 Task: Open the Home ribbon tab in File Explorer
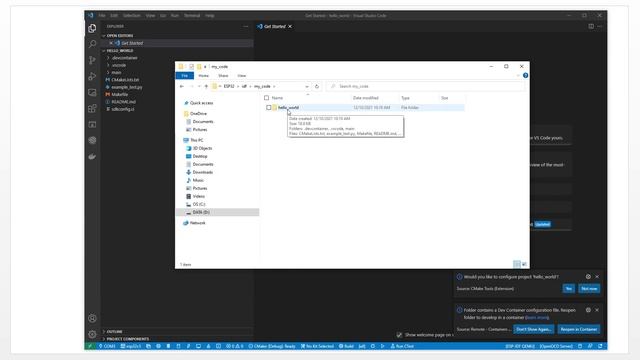[203, 76]
